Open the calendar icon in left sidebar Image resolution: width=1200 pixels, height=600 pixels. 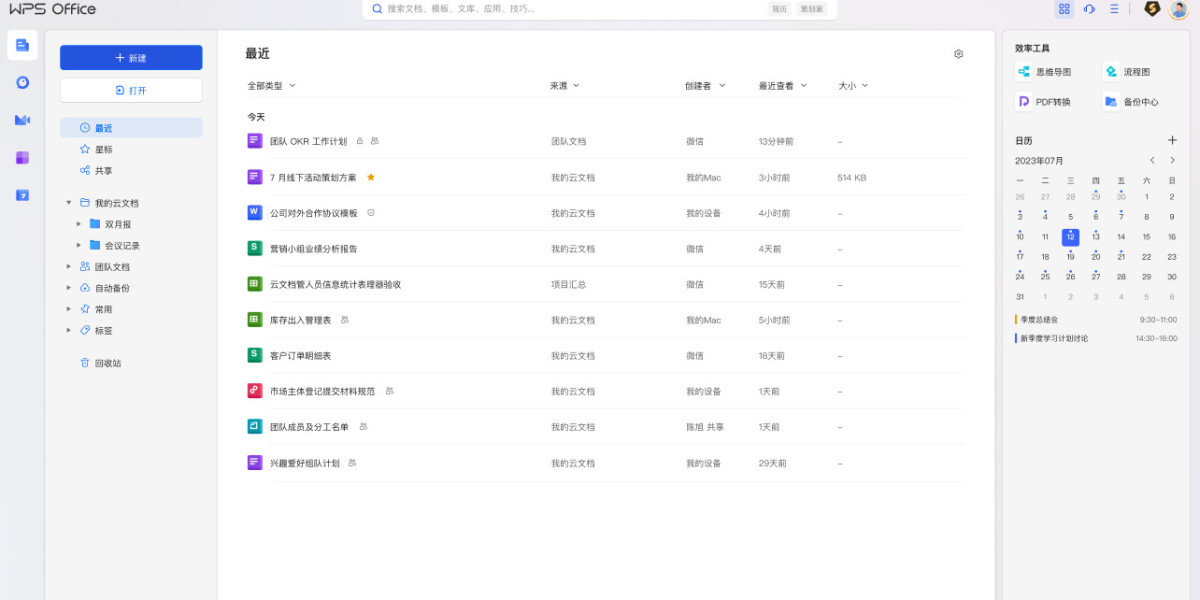tap(22, 195)
